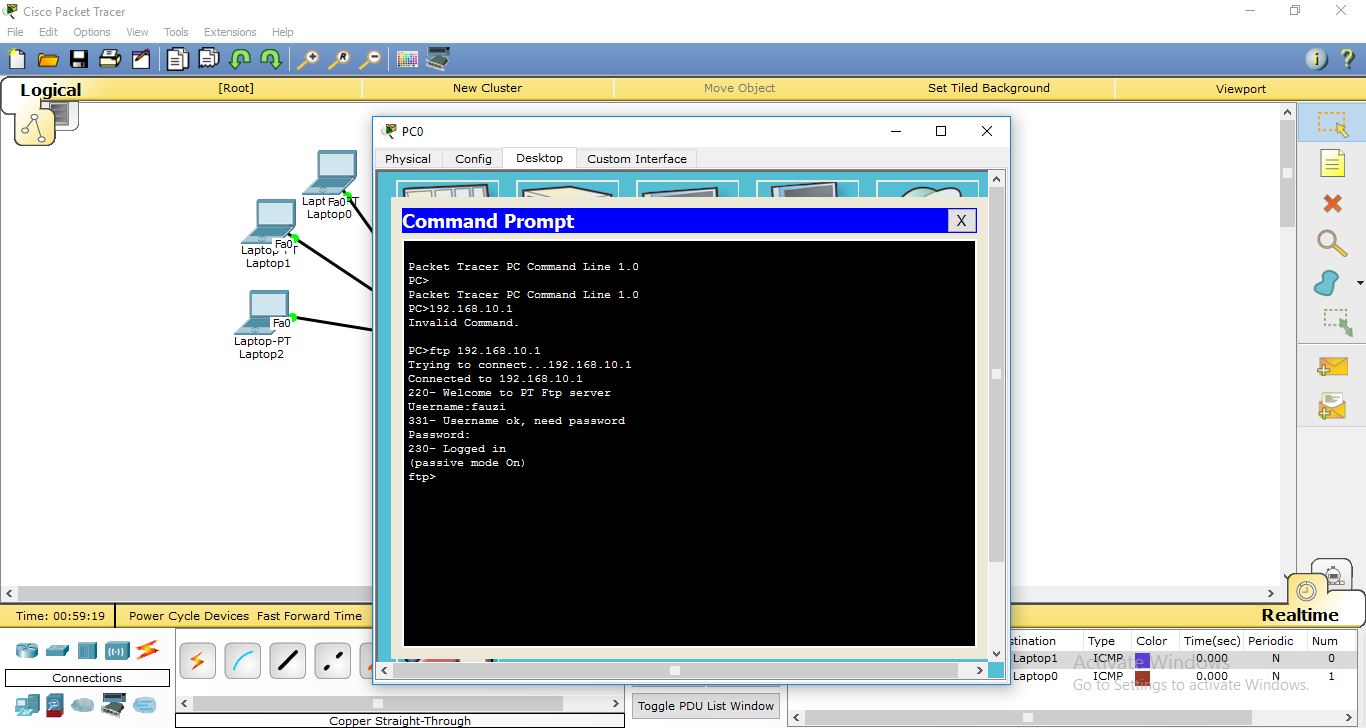Click the red color swatch for Laptop0

[x=1142, y=677]
